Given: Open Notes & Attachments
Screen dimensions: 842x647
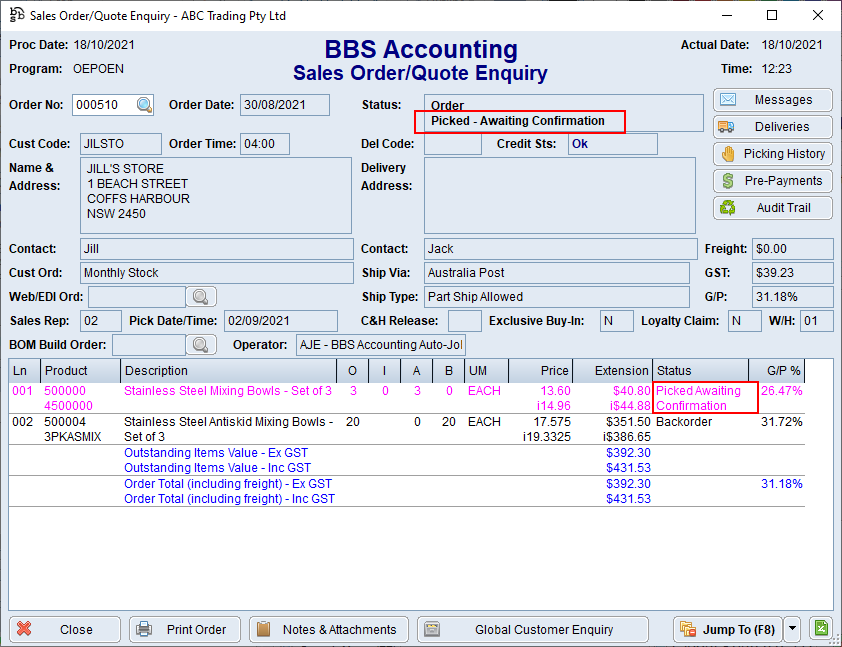Looking at the screenshot, I should (328, 629).
